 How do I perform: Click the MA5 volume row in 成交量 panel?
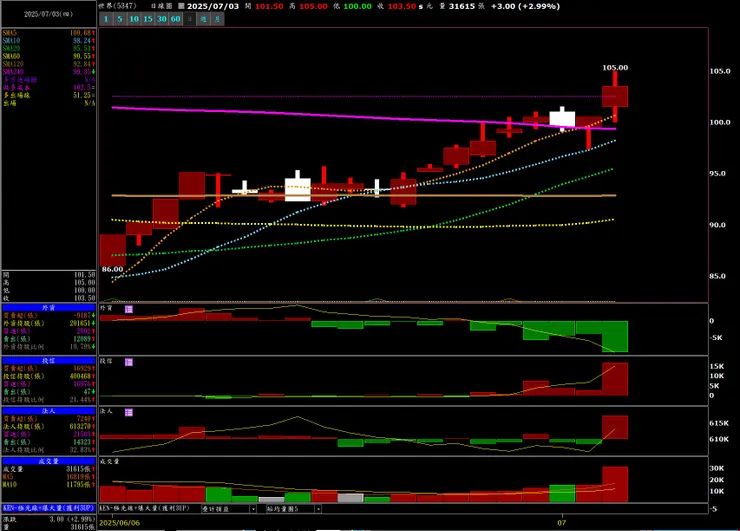49,477
